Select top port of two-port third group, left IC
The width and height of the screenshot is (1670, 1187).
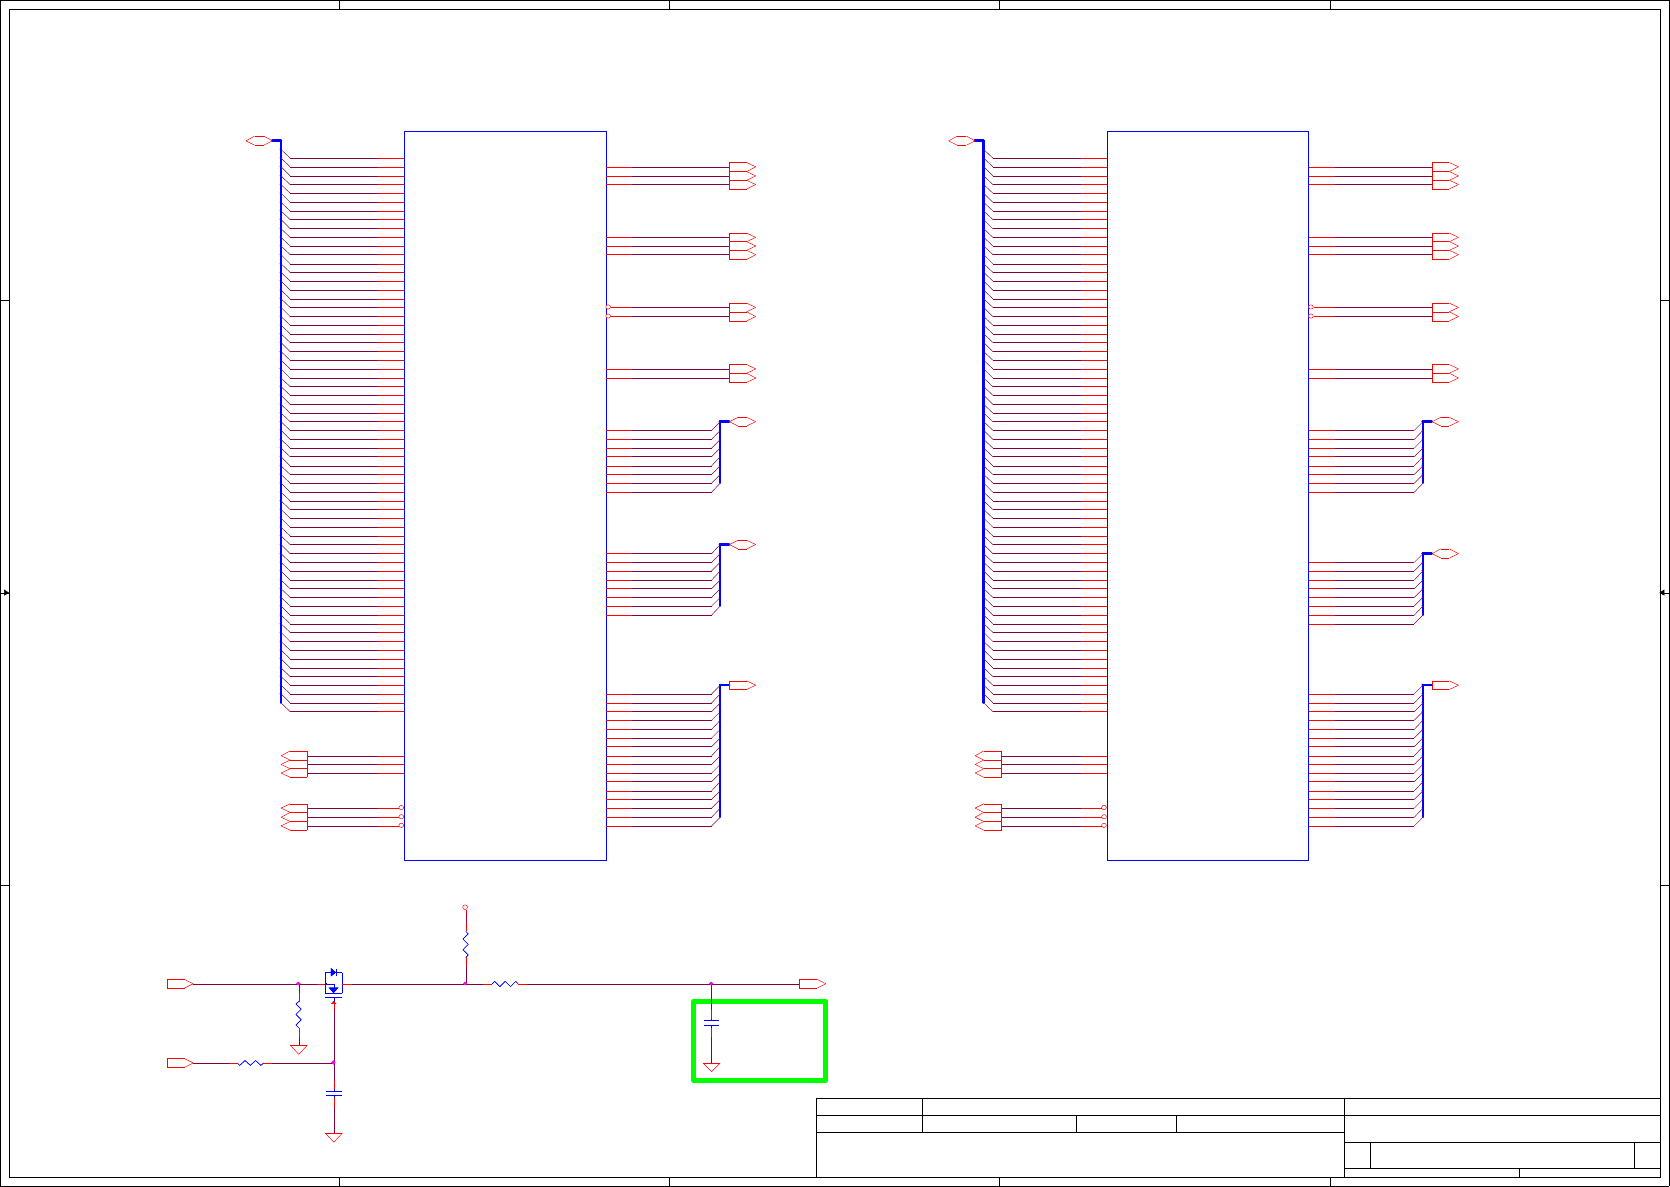point(743,308)
